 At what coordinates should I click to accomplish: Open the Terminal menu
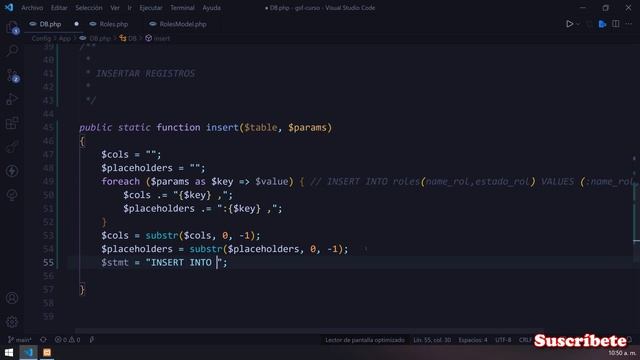pyautogui.click(x=182, y=8)
